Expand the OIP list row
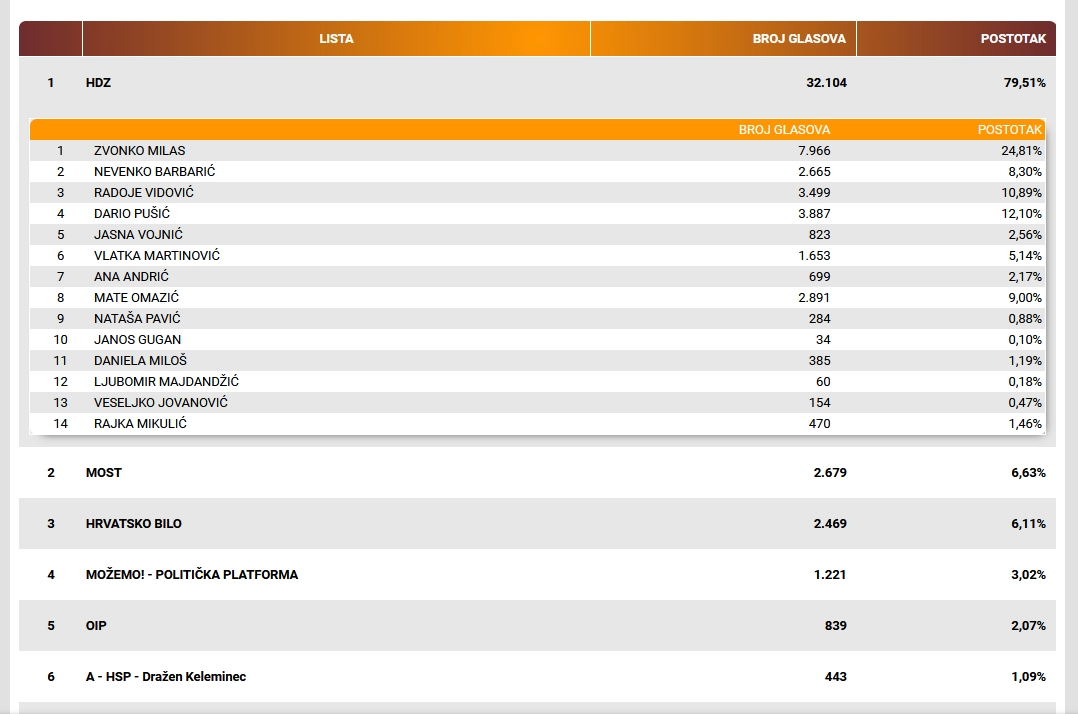This screenshot has height=714, width=1078. pos(537,625)
